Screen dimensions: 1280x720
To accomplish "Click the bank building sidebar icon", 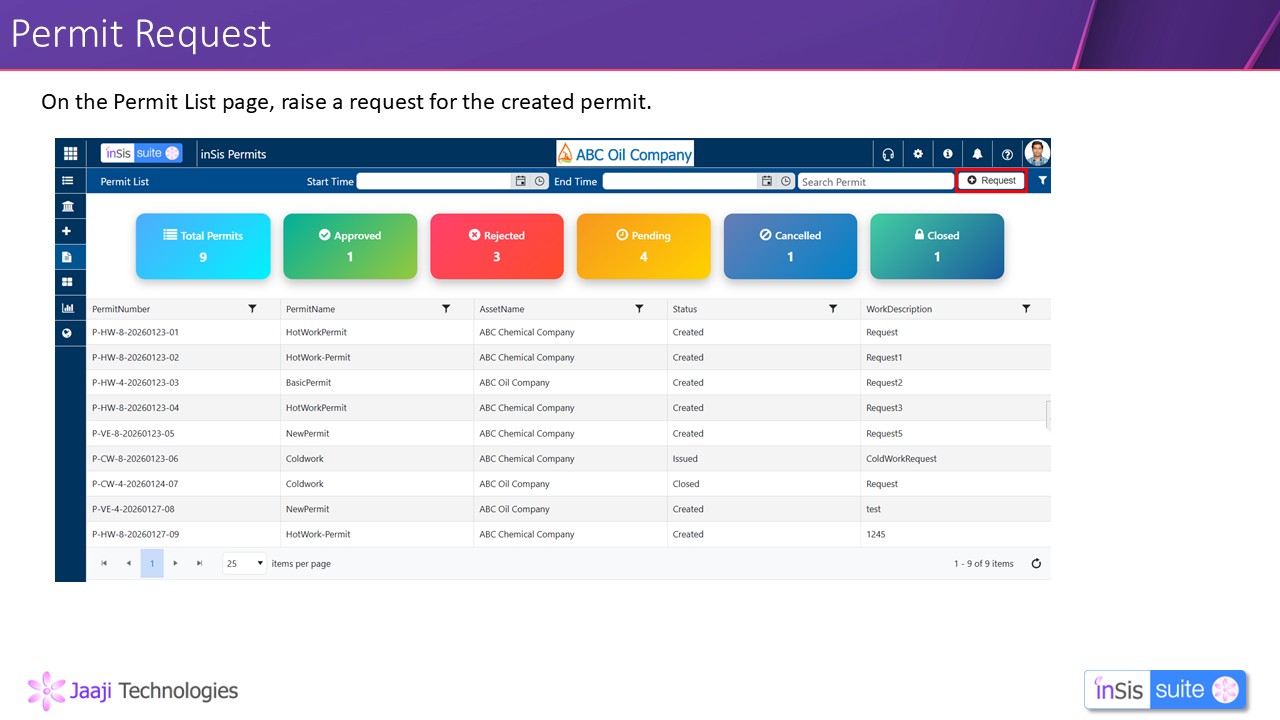I will [x=68, y=206].
